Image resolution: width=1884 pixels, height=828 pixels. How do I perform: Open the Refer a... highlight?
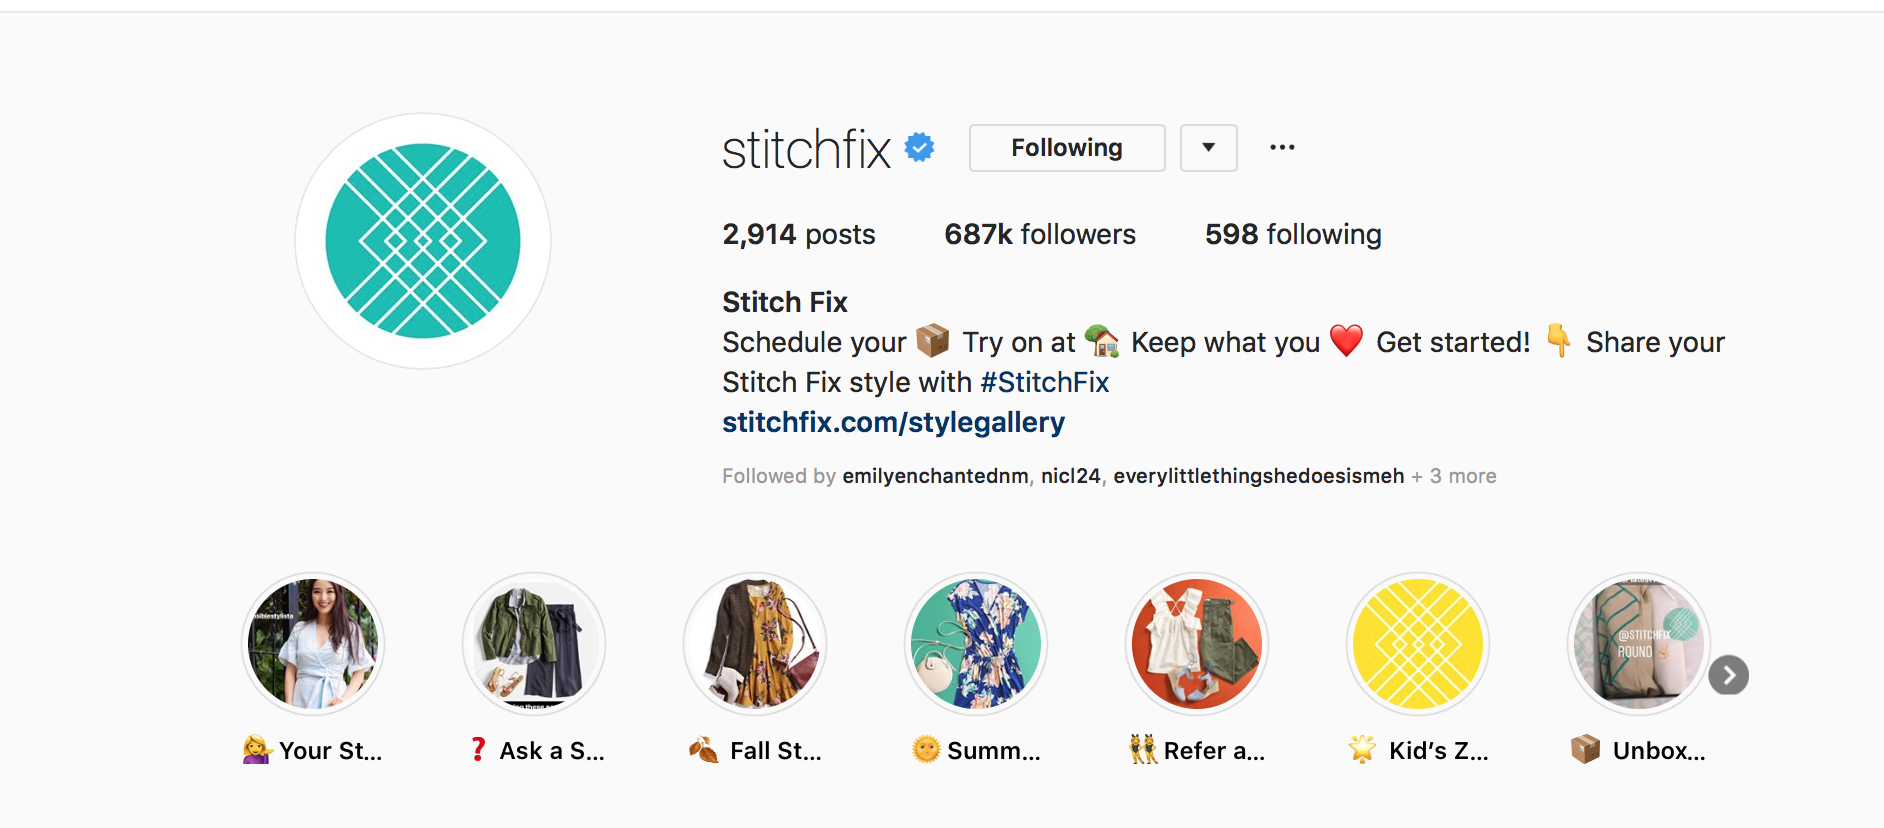coord(1197,644)
